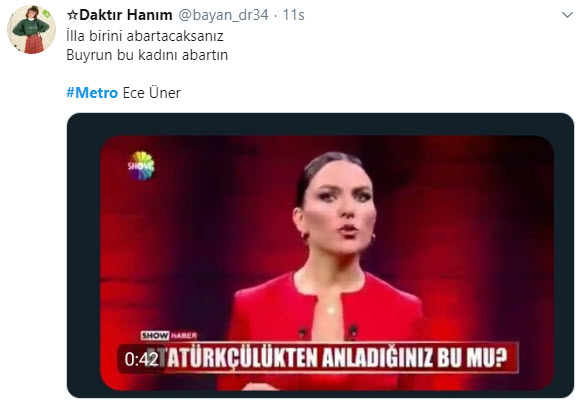Viewport: 580px width, 410px height.
Task: Click the dot separator before 11s
Action: [x=276, y=16]
